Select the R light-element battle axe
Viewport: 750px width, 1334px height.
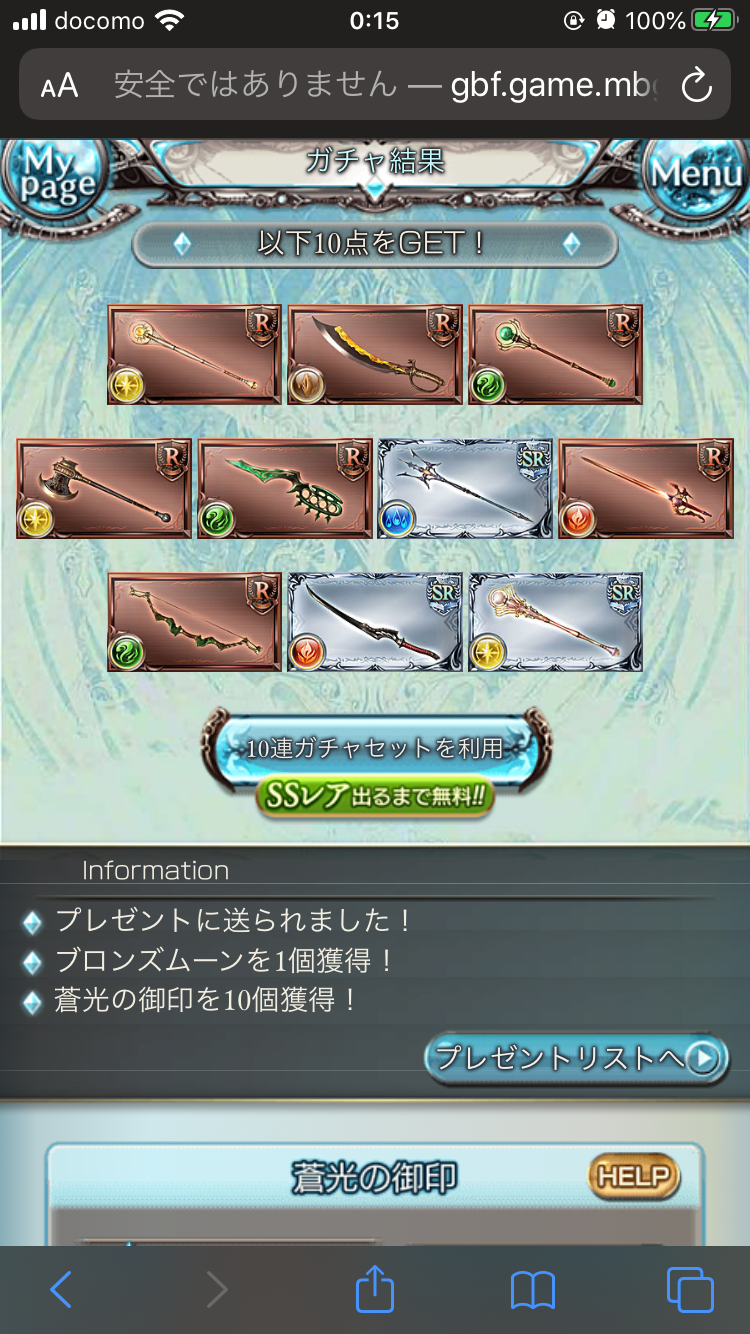pos(104,489)
